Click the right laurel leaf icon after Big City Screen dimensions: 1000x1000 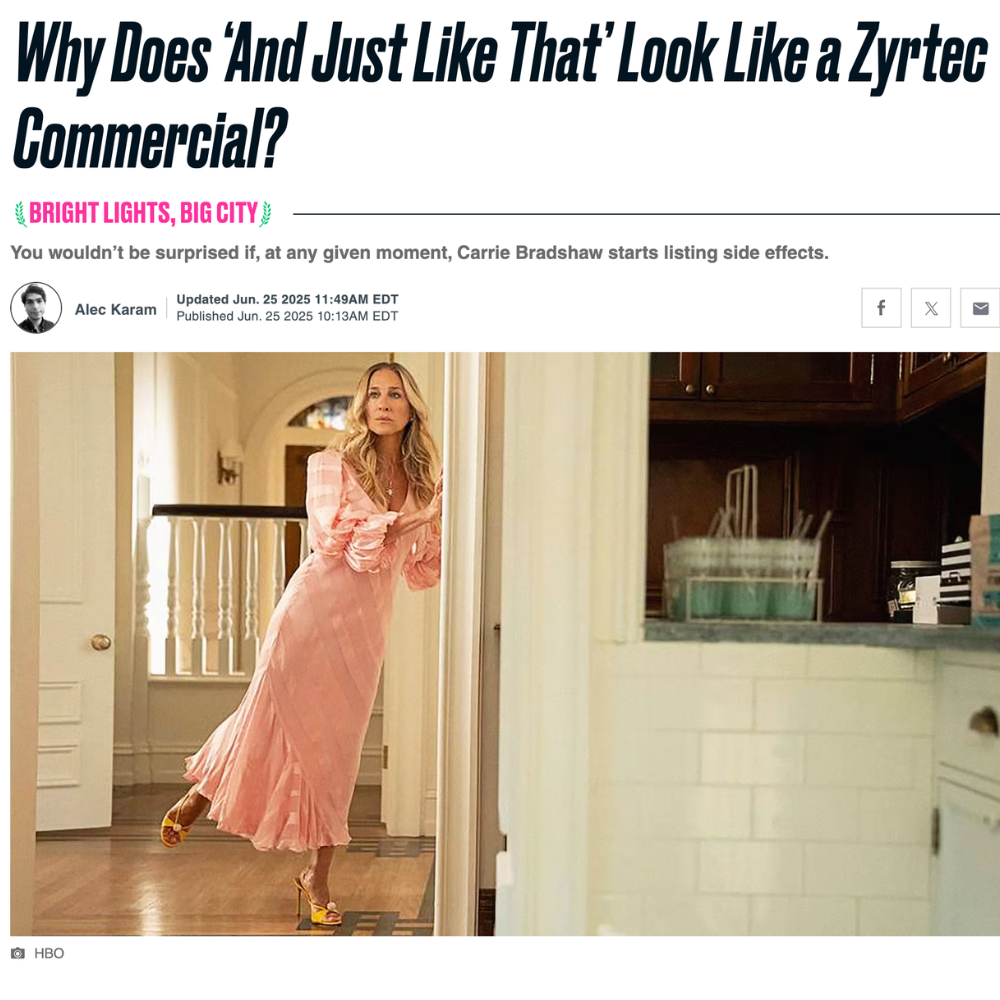(265, 214)
